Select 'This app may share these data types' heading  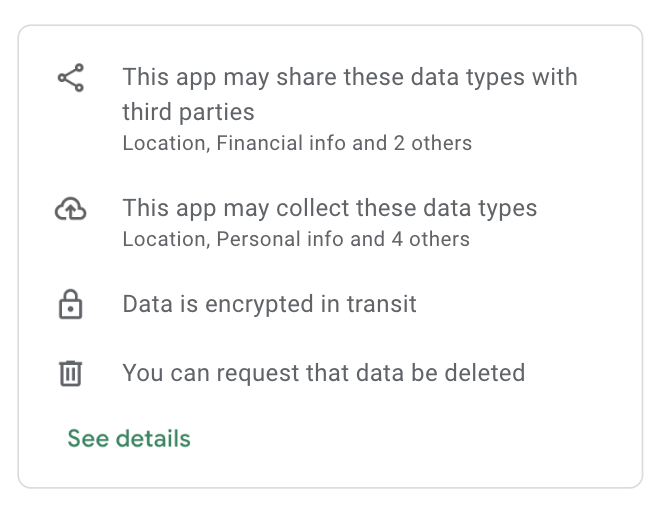point(350,78)
